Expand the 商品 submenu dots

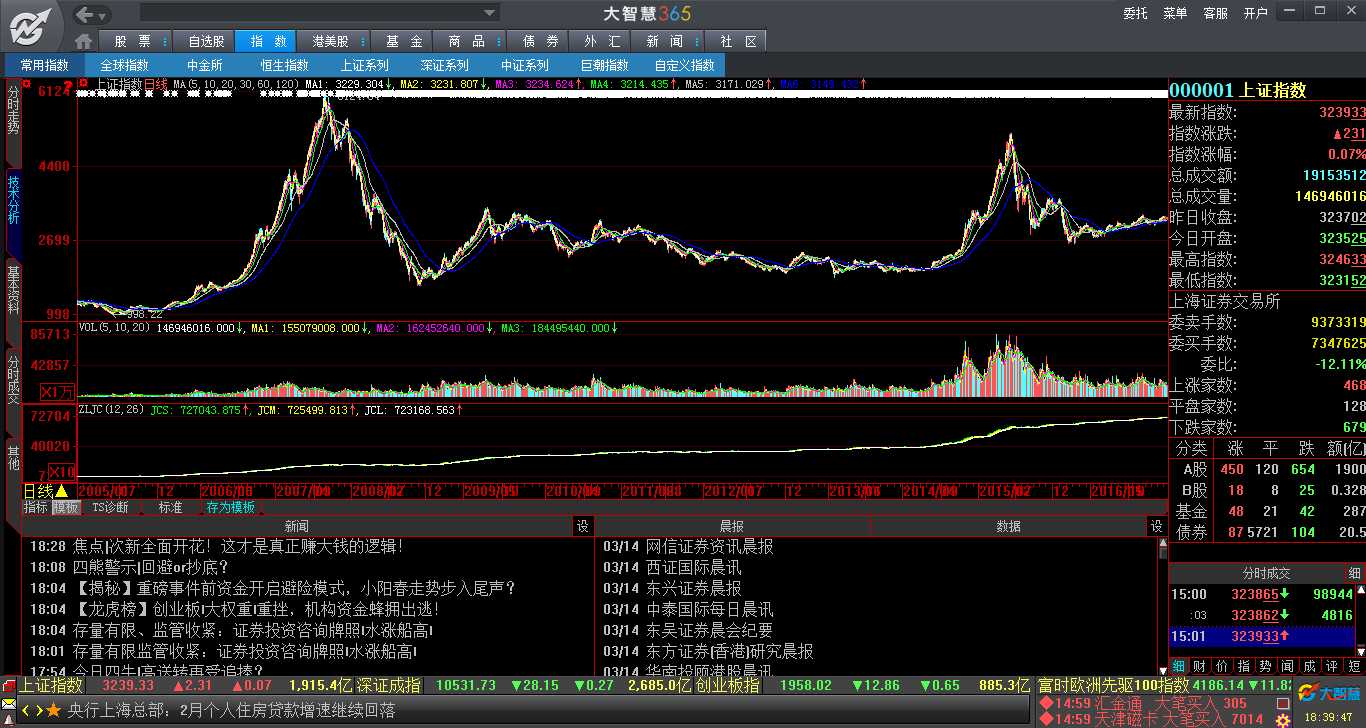click(x=497, y=41)
